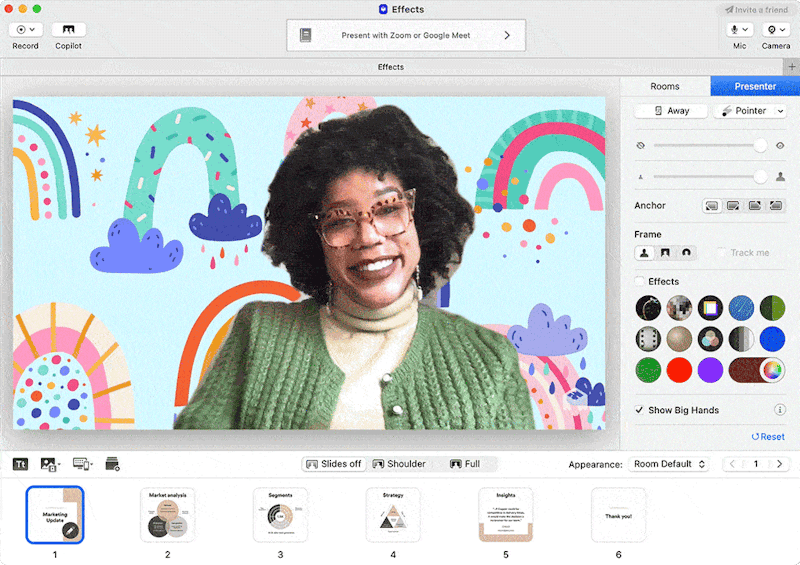Activate the Pointer tool

pos(744,111)
